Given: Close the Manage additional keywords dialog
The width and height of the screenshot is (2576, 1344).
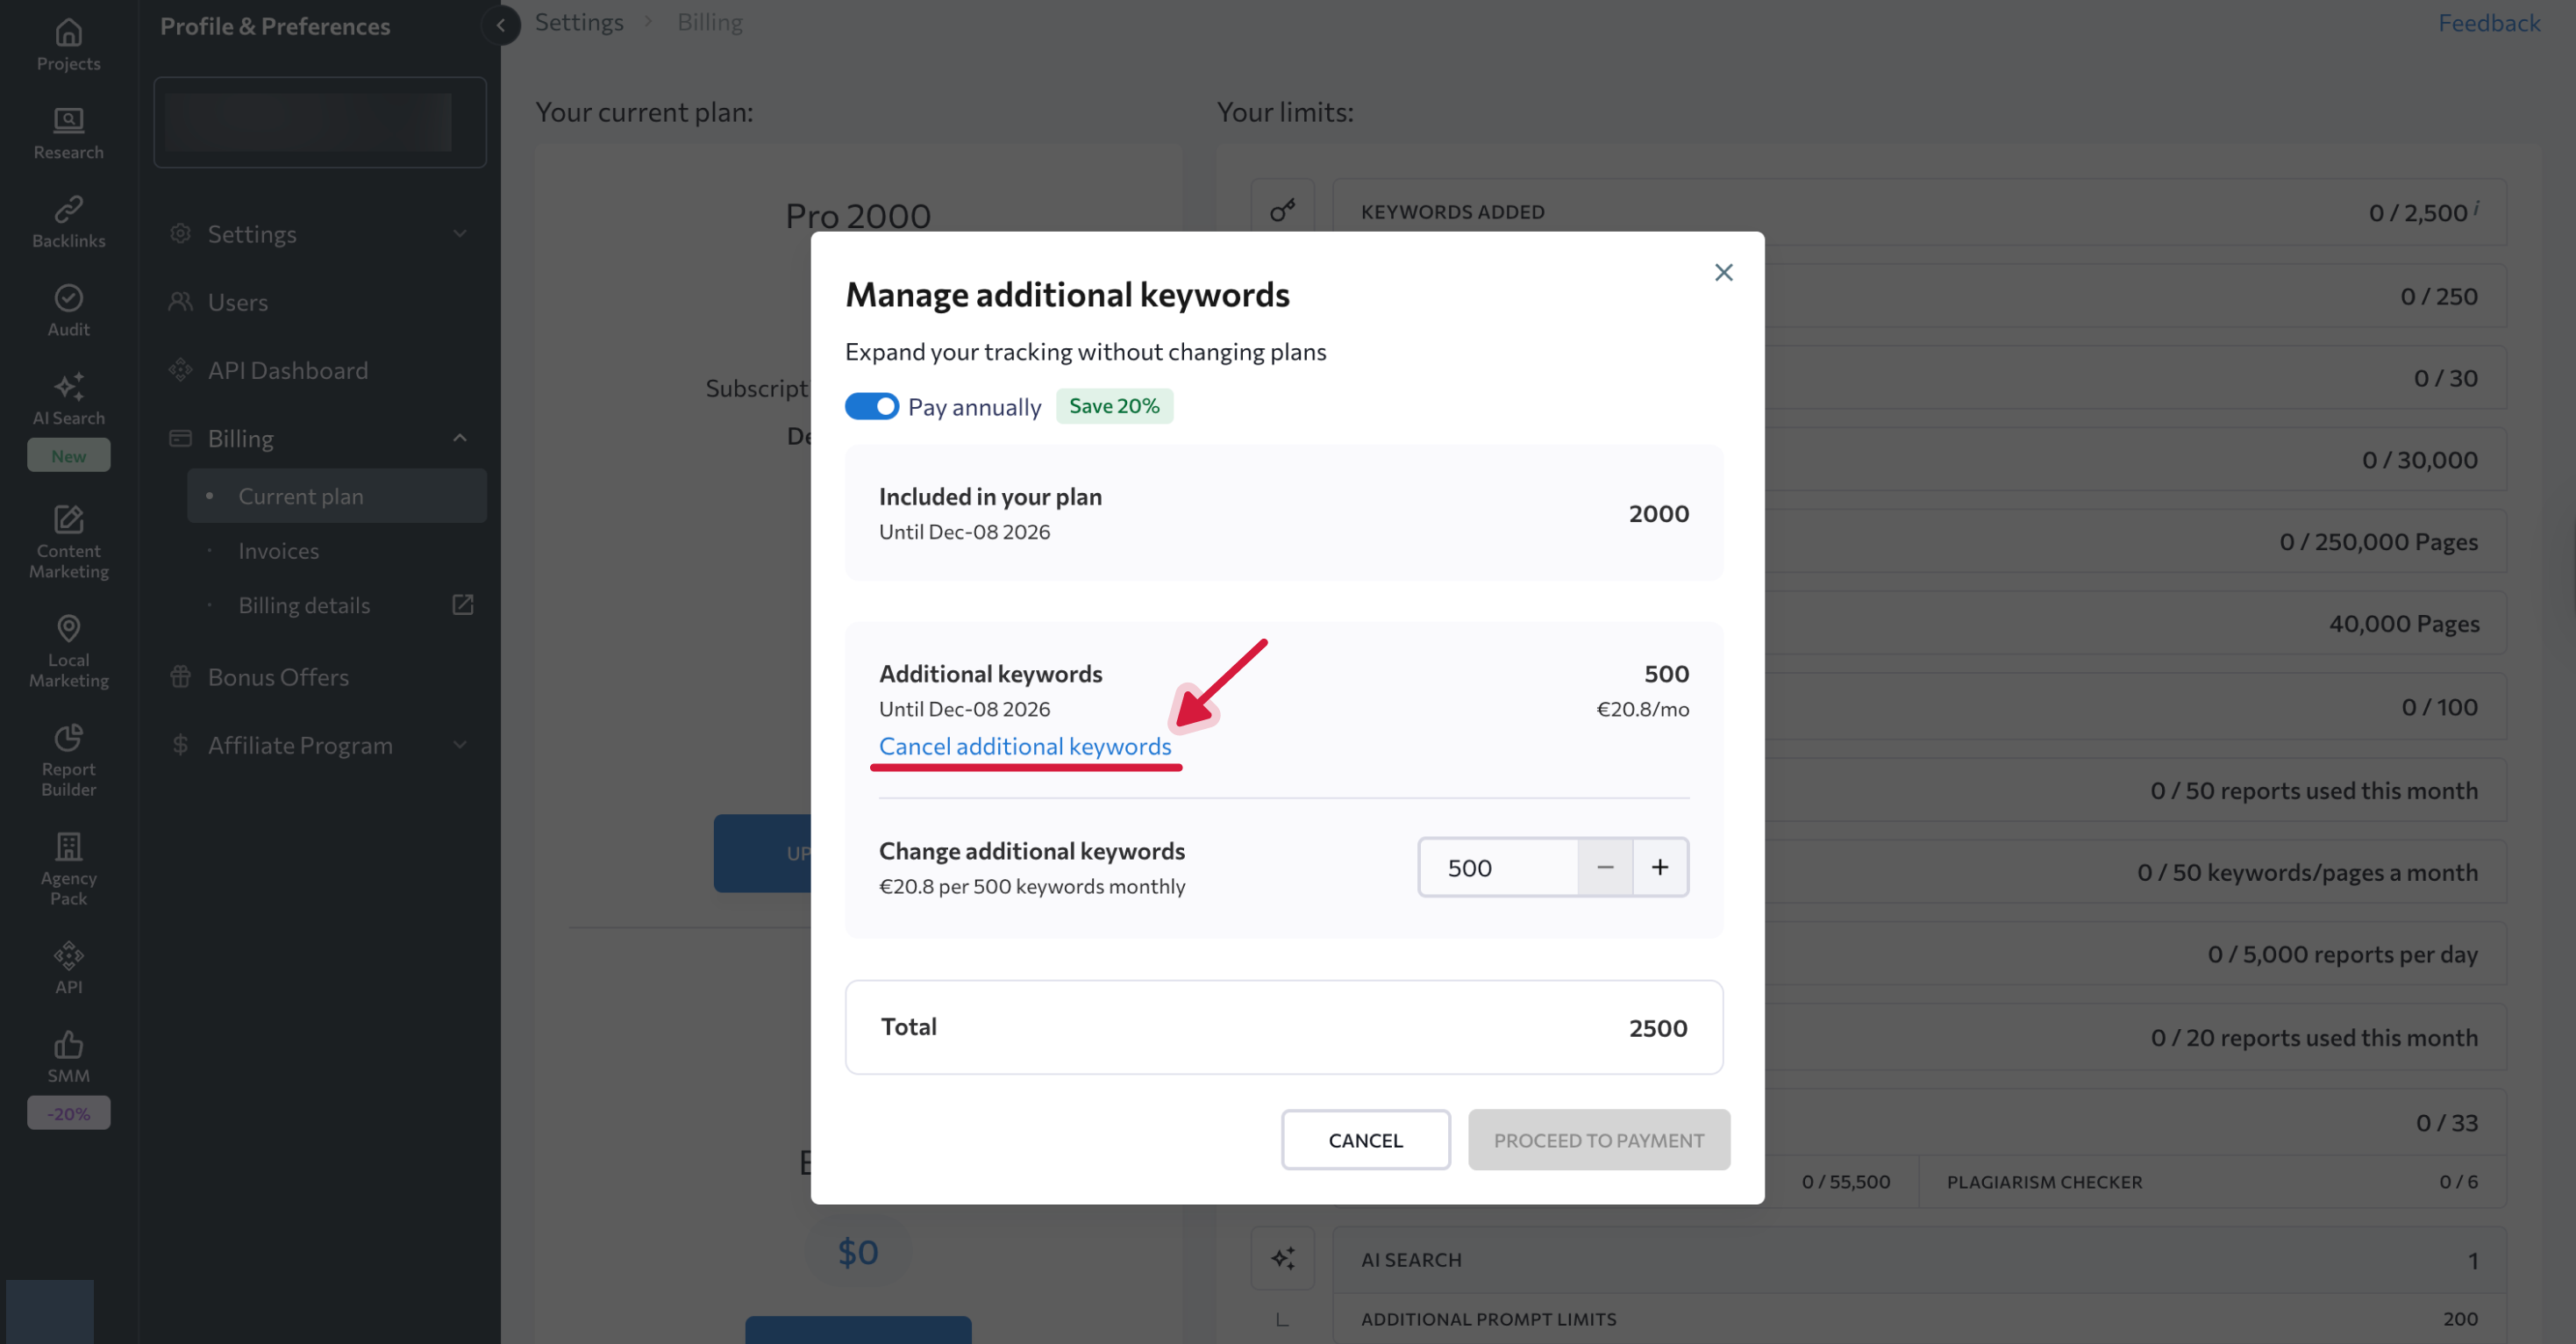Looking at the screenshot, I should click(x=1723, y=272).
